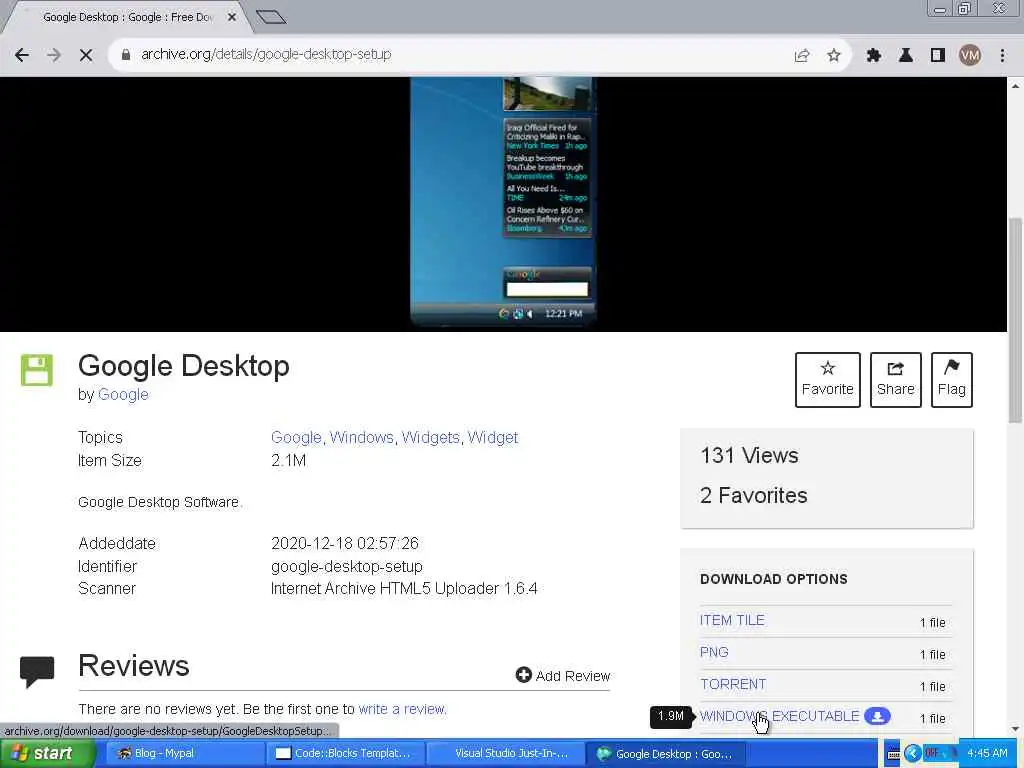Click the DOWNLOAD OPTIONS heading
The image size is (1024, 768).
coord(774,579)
